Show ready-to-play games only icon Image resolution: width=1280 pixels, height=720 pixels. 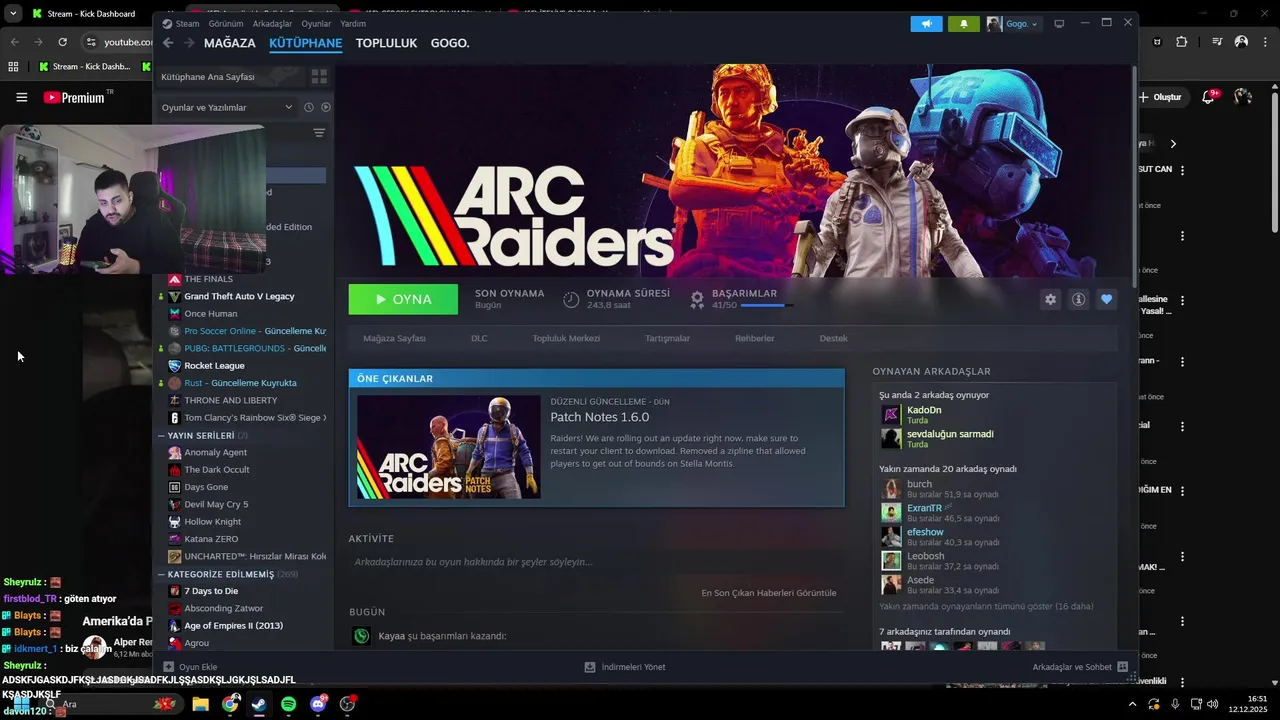(x=325, y=107)
